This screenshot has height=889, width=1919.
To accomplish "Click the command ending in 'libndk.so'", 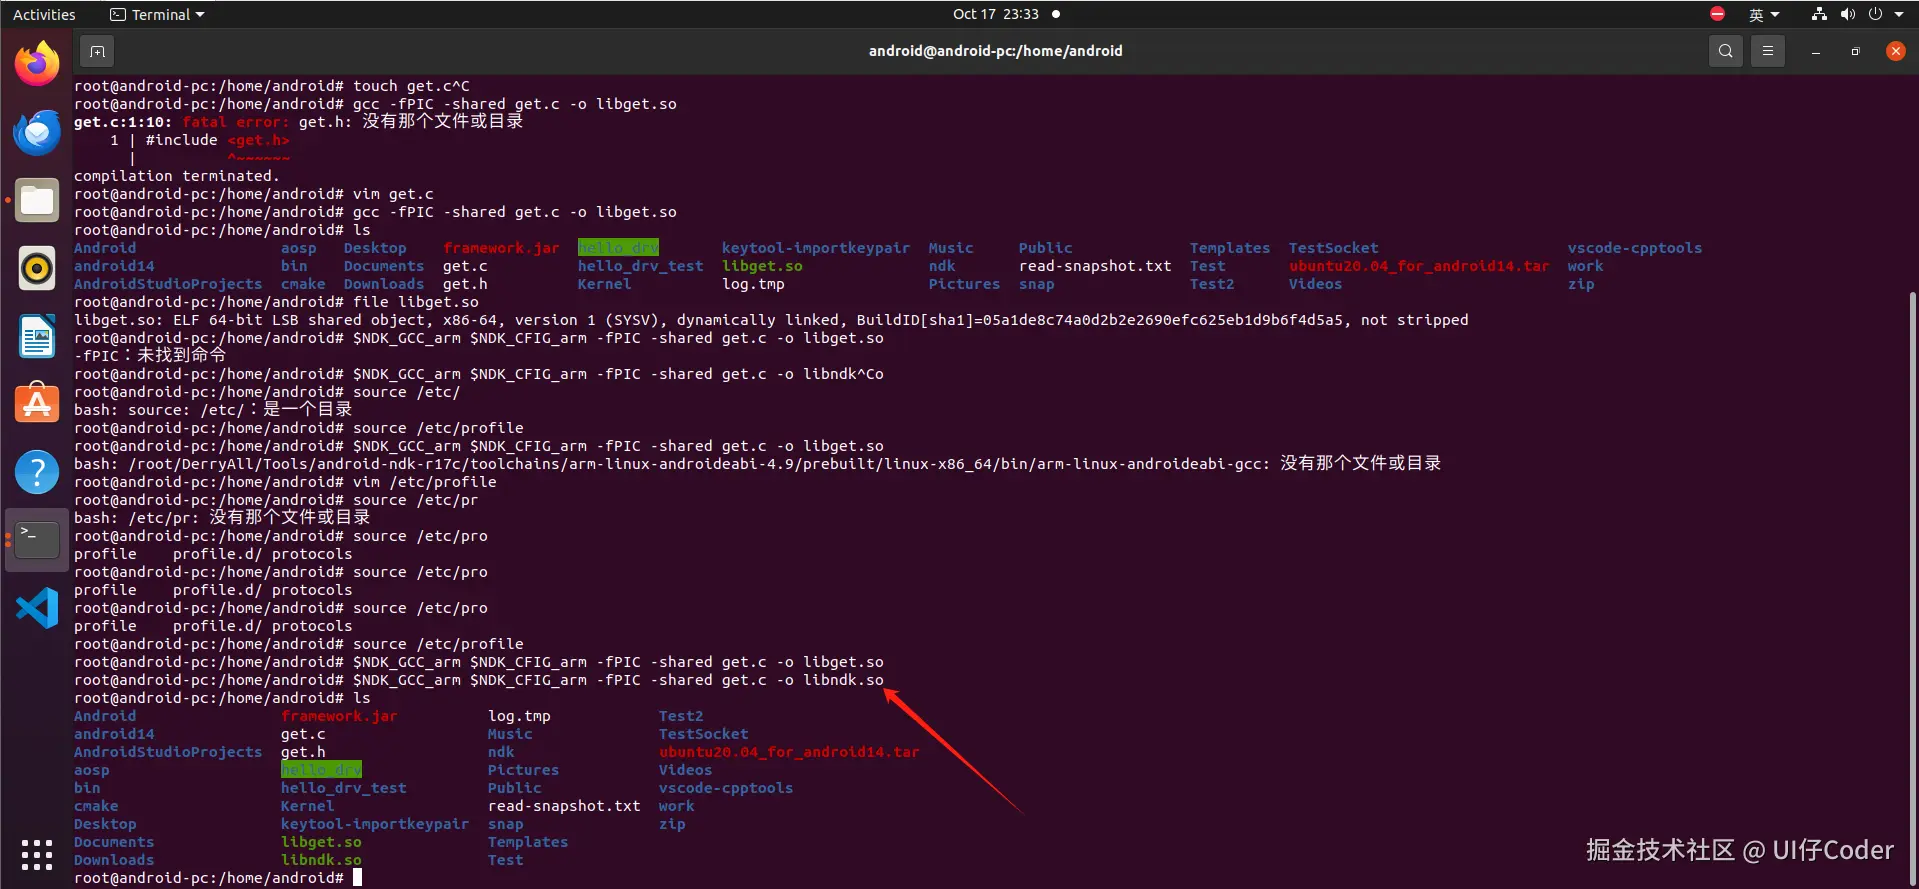I will [479, 680].
